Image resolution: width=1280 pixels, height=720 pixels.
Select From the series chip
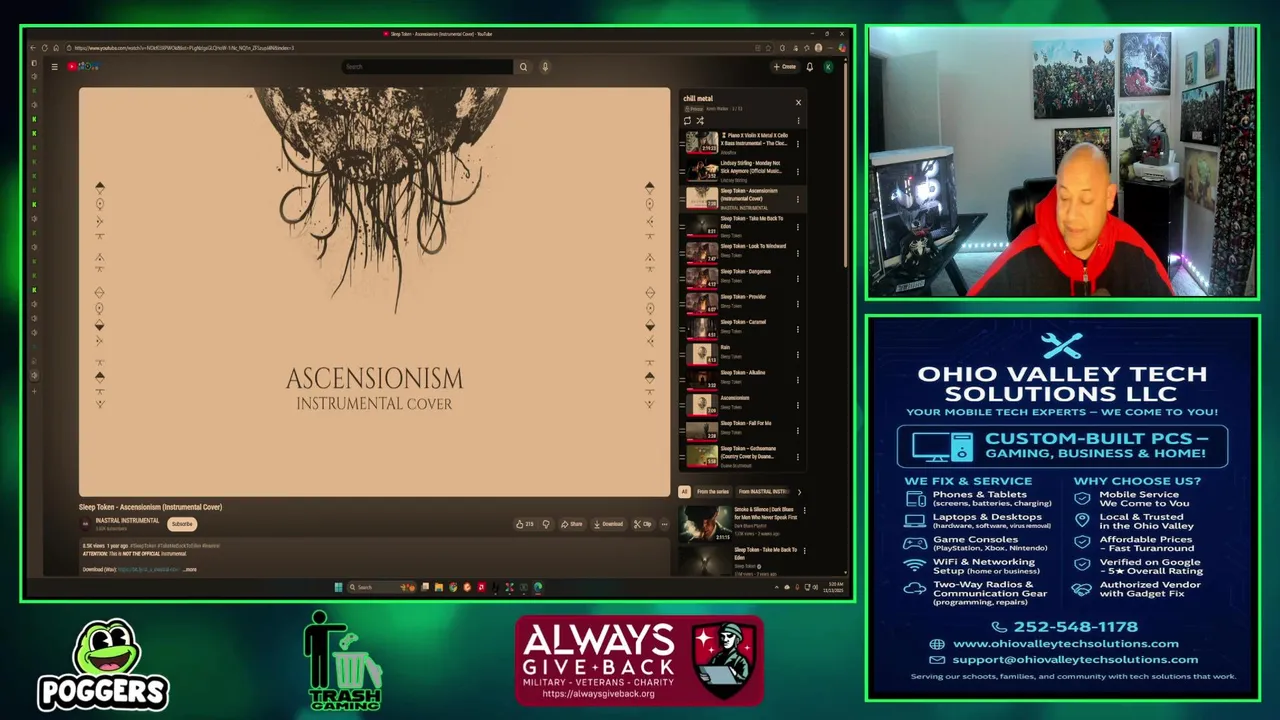[713, 492]
